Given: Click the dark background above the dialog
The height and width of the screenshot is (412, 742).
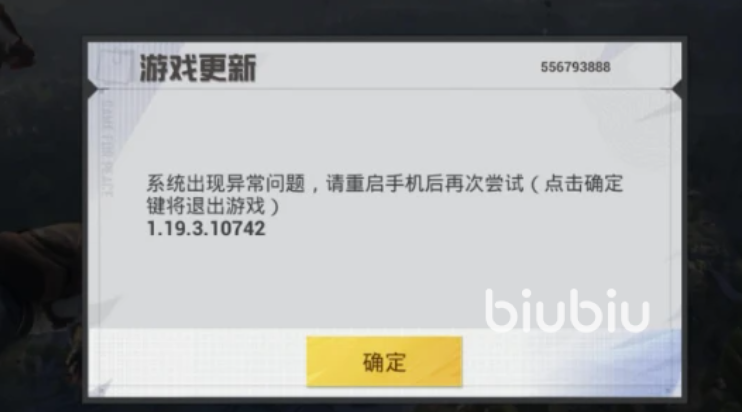Looking at the screenshot, I should pos(371,17).
